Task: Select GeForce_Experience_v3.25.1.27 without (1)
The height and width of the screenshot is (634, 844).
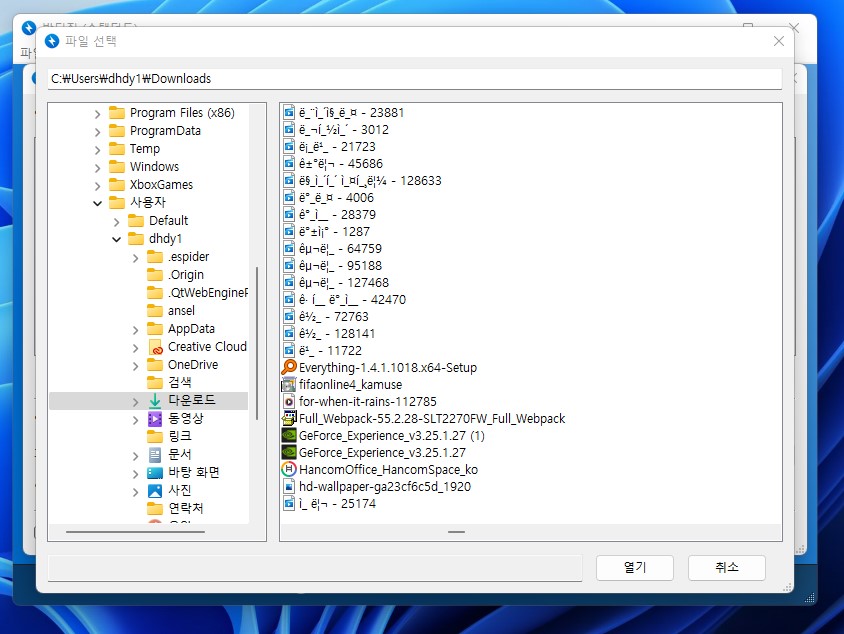Action: tap(382, 453)
